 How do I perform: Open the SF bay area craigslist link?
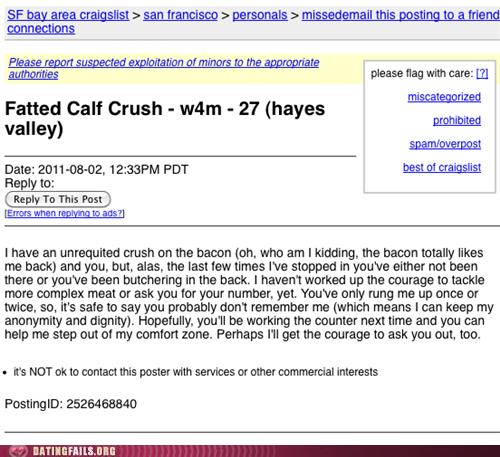point(68,15)
